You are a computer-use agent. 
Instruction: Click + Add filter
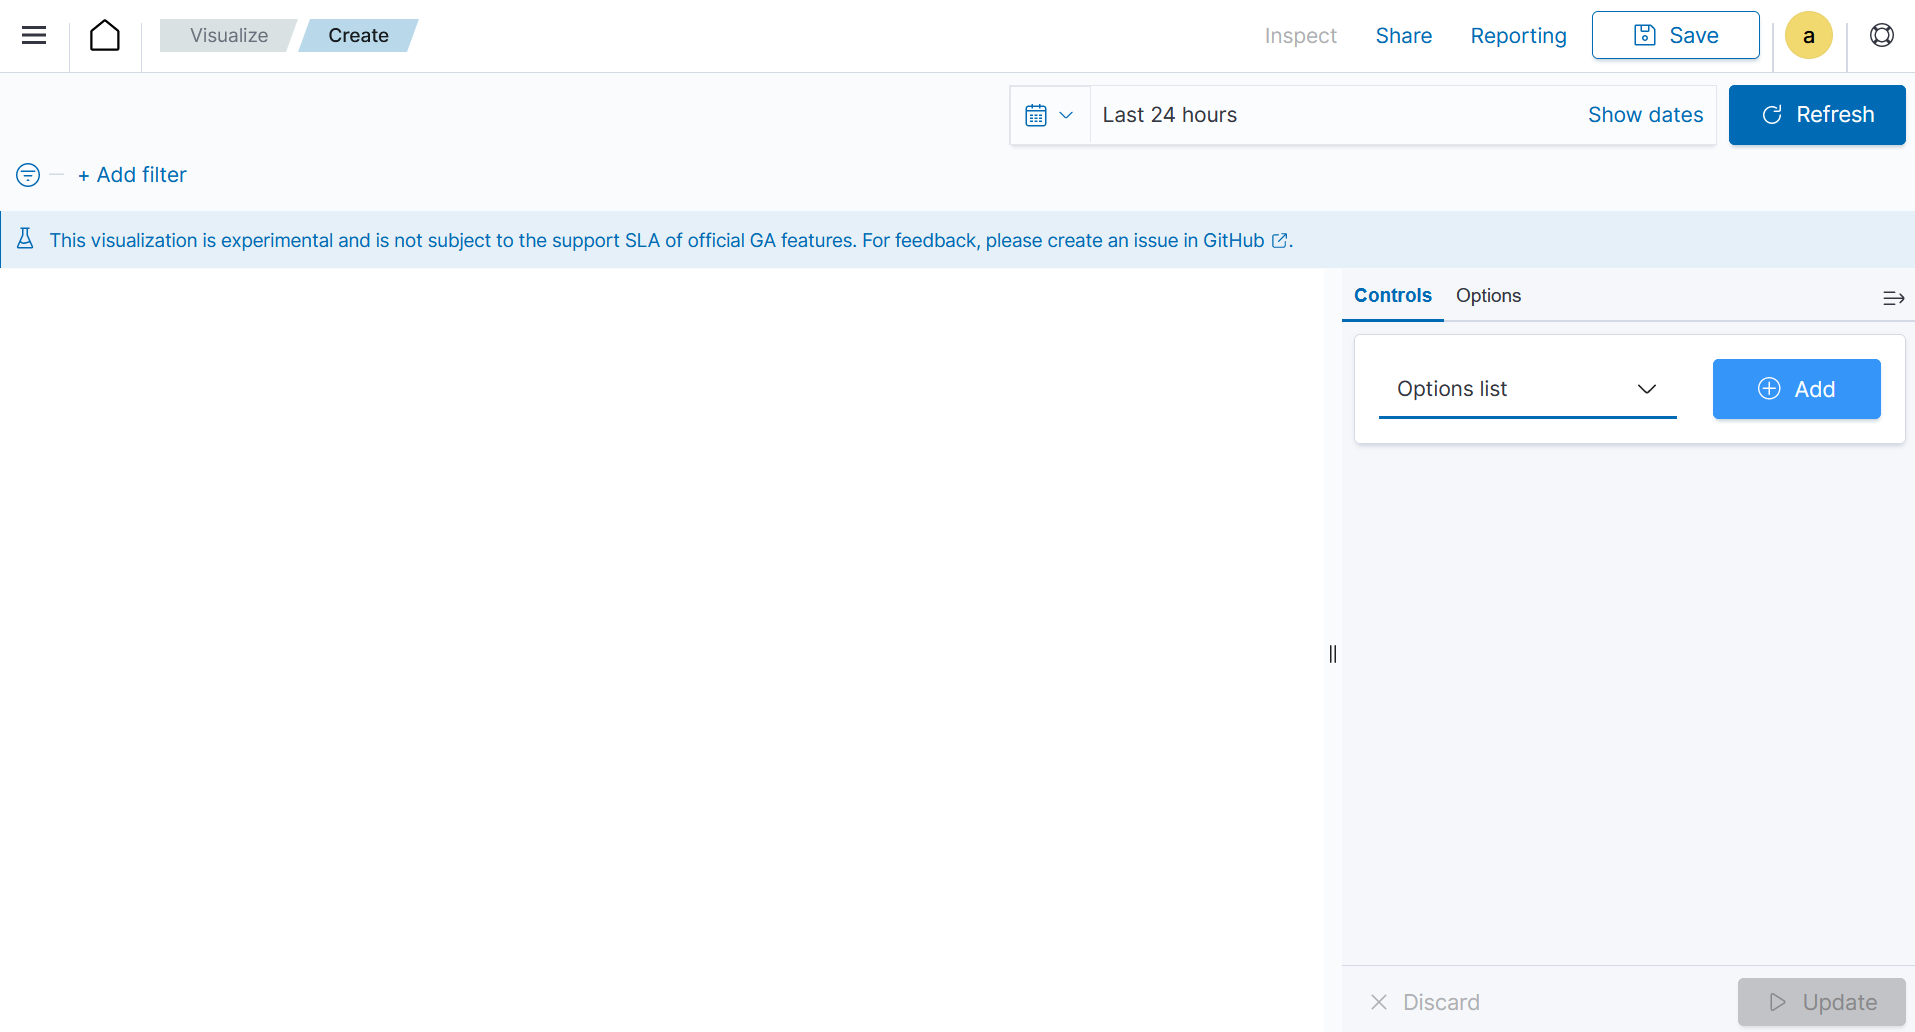click(x=133, y=175)
